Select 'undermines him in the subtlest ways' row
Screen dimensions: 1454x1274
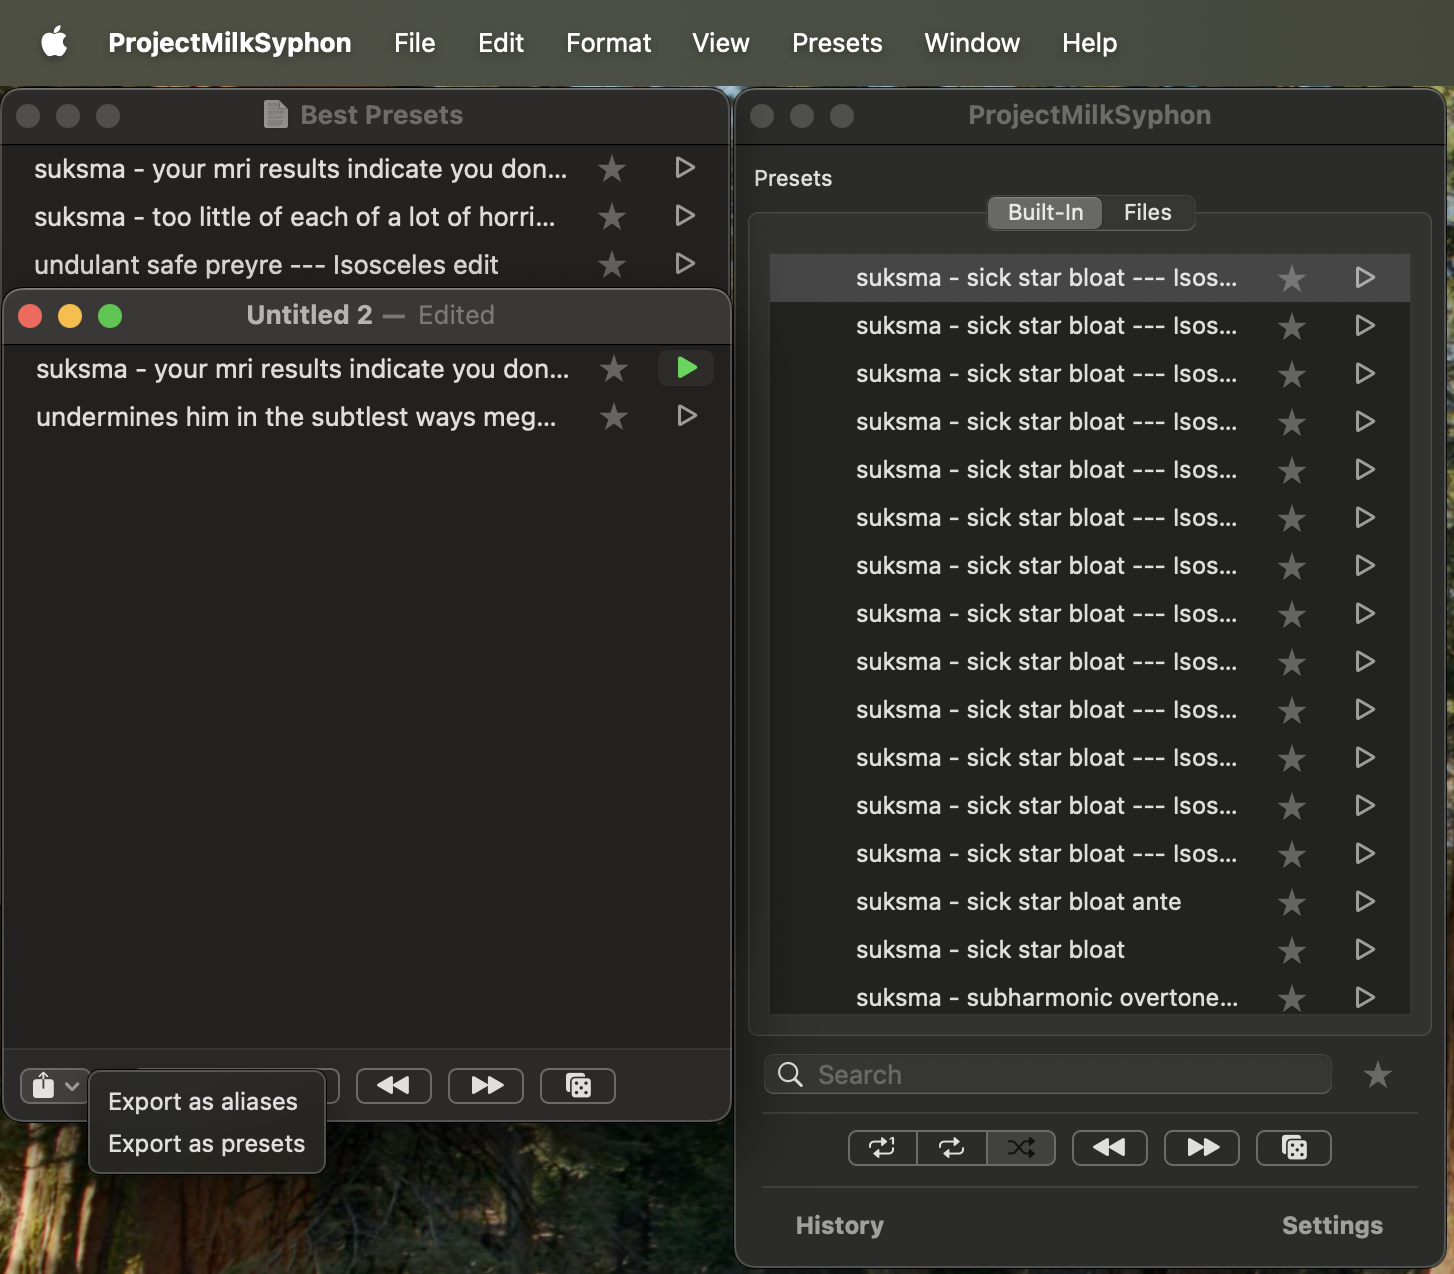click(367, 417)
